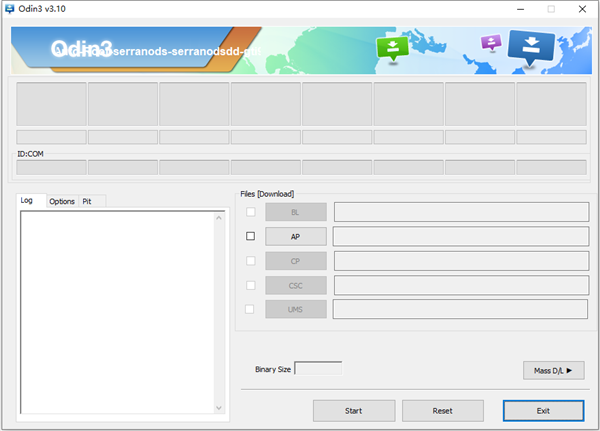600x431 pixels.
Task: Click the BL file button
Action: (x=296, y=212)
